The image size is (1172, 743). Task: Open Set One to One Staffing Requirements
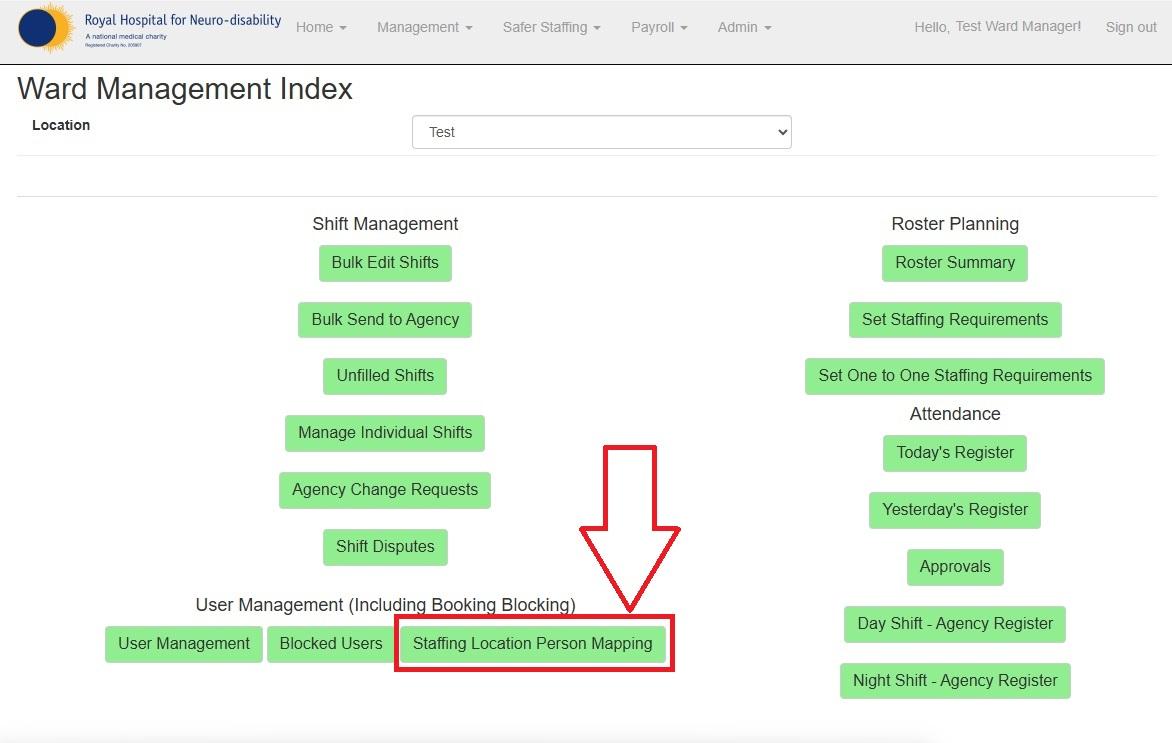[954, 376]
